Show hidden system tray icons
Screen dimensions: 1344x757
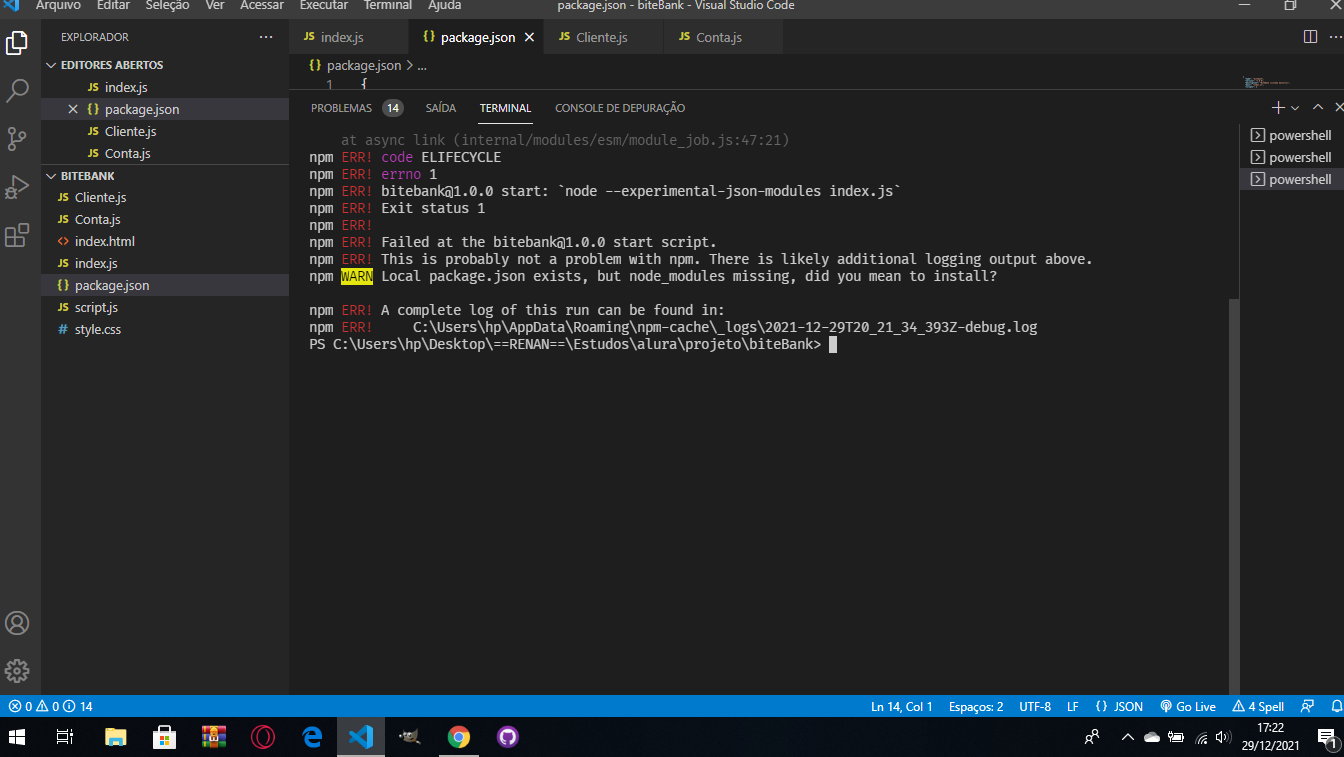click(1127, 737)
